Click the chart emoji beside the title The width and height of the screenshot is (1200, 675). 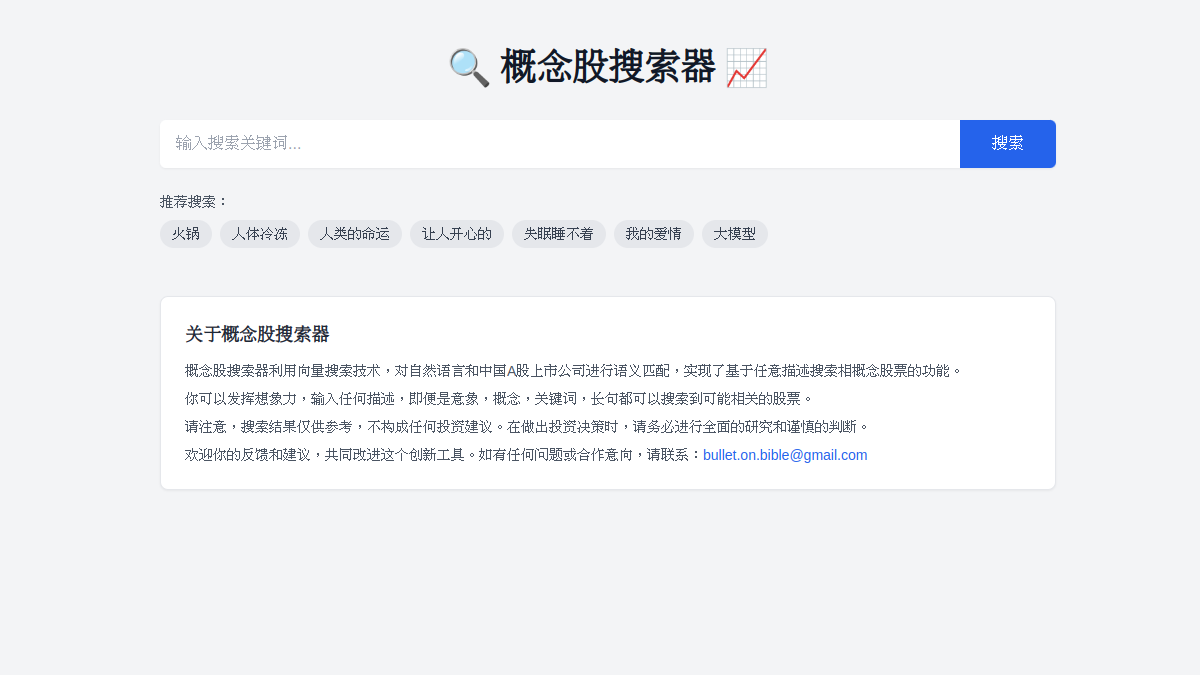[746, 68]
